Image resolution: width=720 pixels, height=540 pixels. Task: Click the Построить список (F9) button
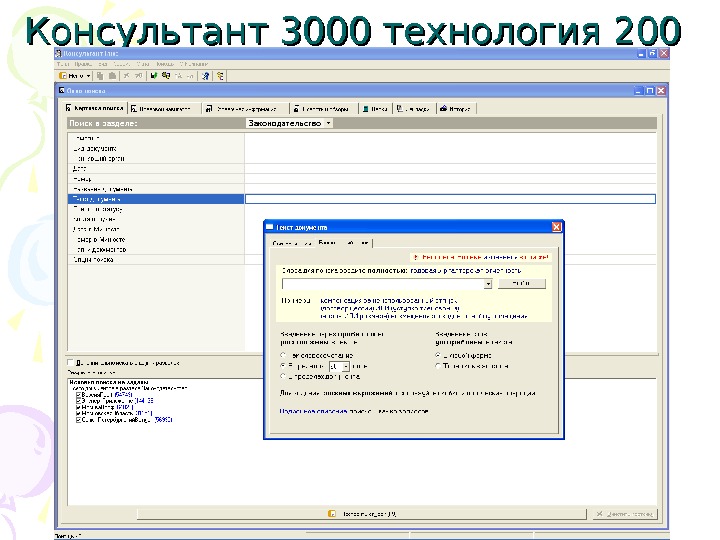coord(361,514)
